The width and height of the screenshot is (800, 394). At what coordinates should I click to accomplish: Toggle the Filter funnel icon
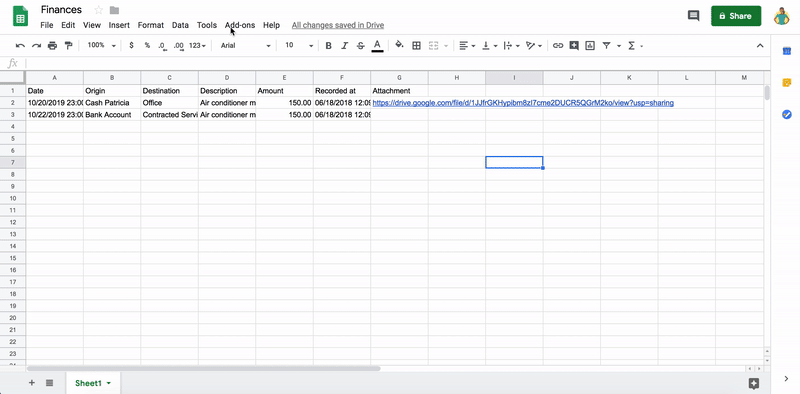(606, 45)
